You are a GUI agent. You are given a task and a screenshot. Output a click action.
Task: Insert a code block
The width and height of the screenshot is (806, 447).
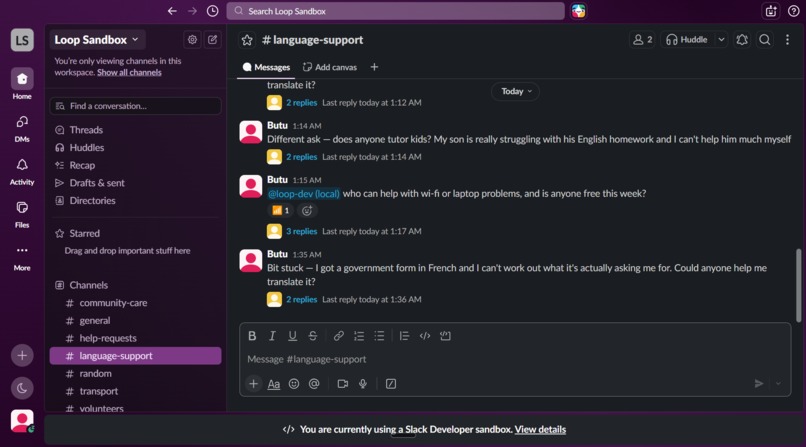point(445,336)
